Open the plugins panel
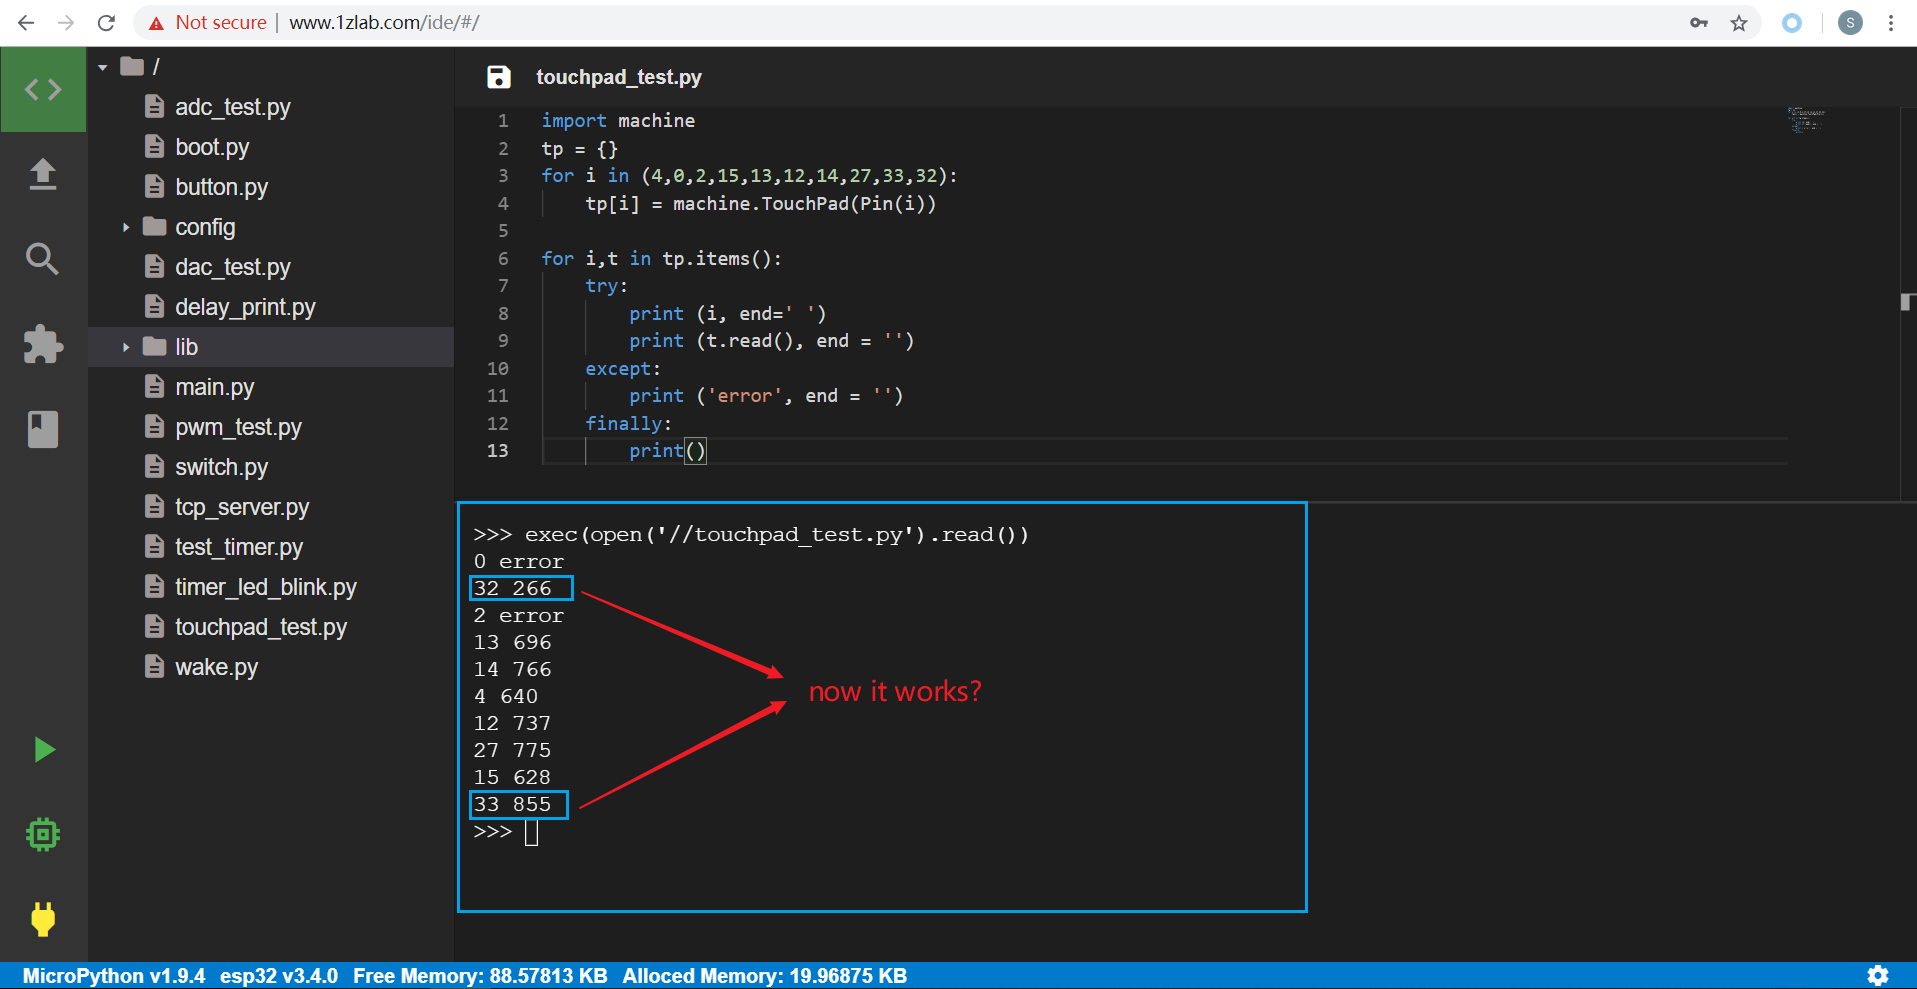The height and width of the screenshot is (989, 1917). click(43, 344)
